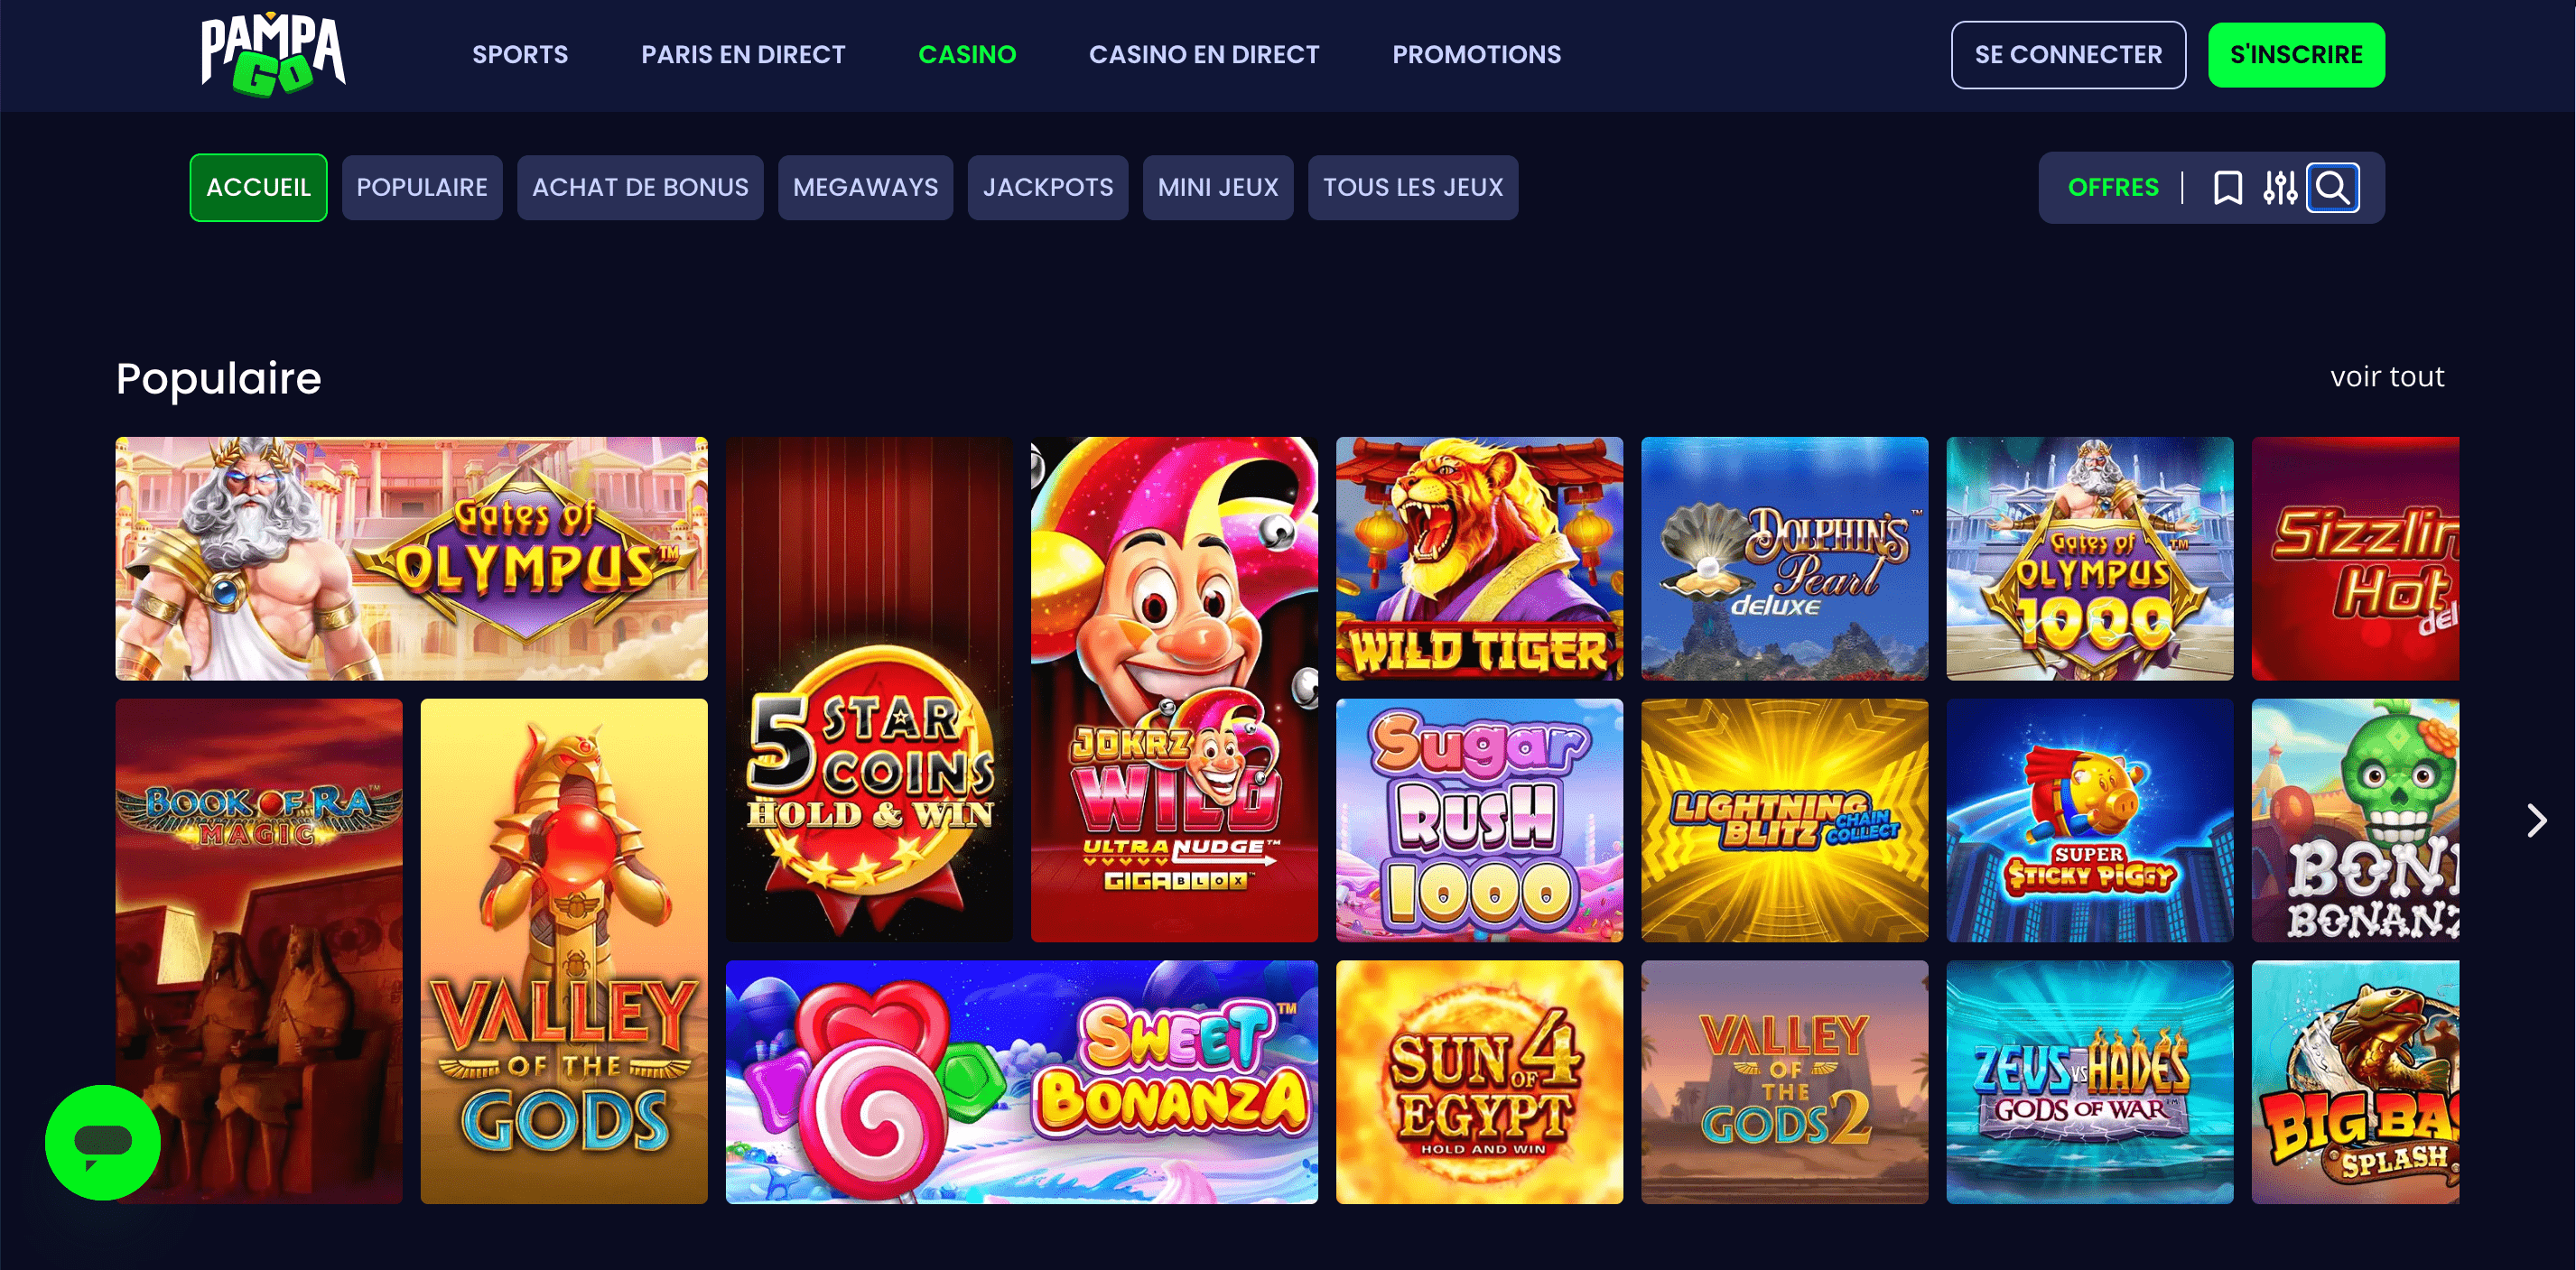This screenshot has width=2576, height=1270.
Task: Open the search magnifier icon
Action: coord(2332,187)
